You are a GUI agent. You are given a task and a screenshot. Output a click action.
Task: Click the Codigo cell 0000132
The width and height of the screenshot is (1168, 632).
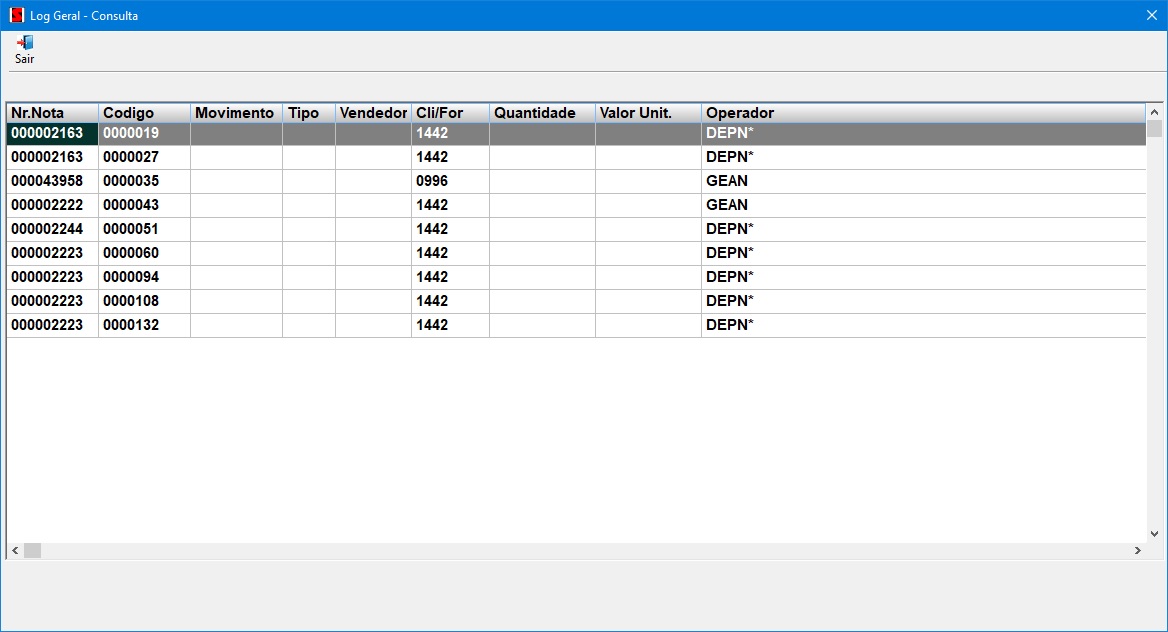coord(145,324)
